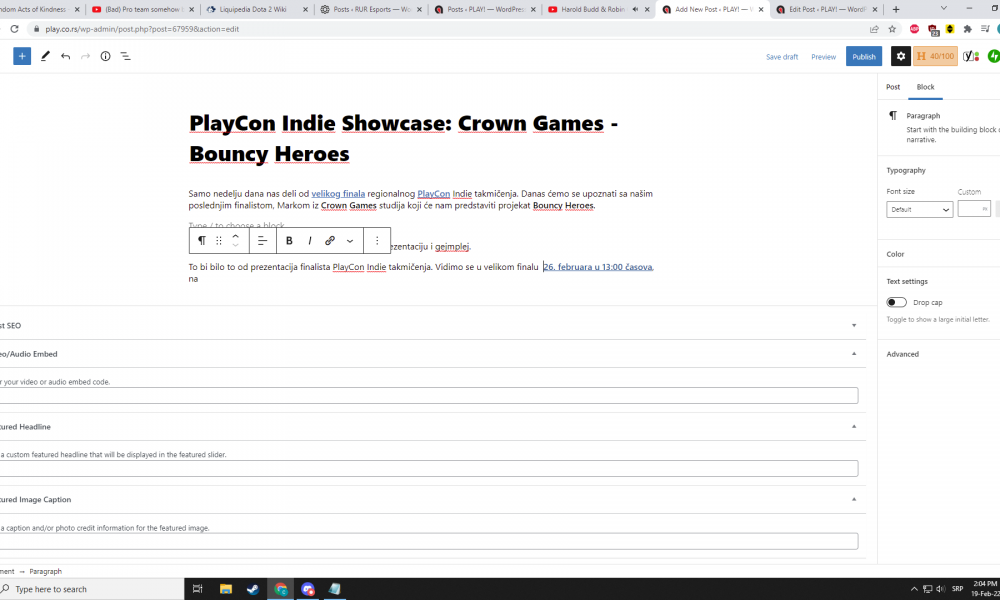Insert a link in the paragraph

coord(330,240)
